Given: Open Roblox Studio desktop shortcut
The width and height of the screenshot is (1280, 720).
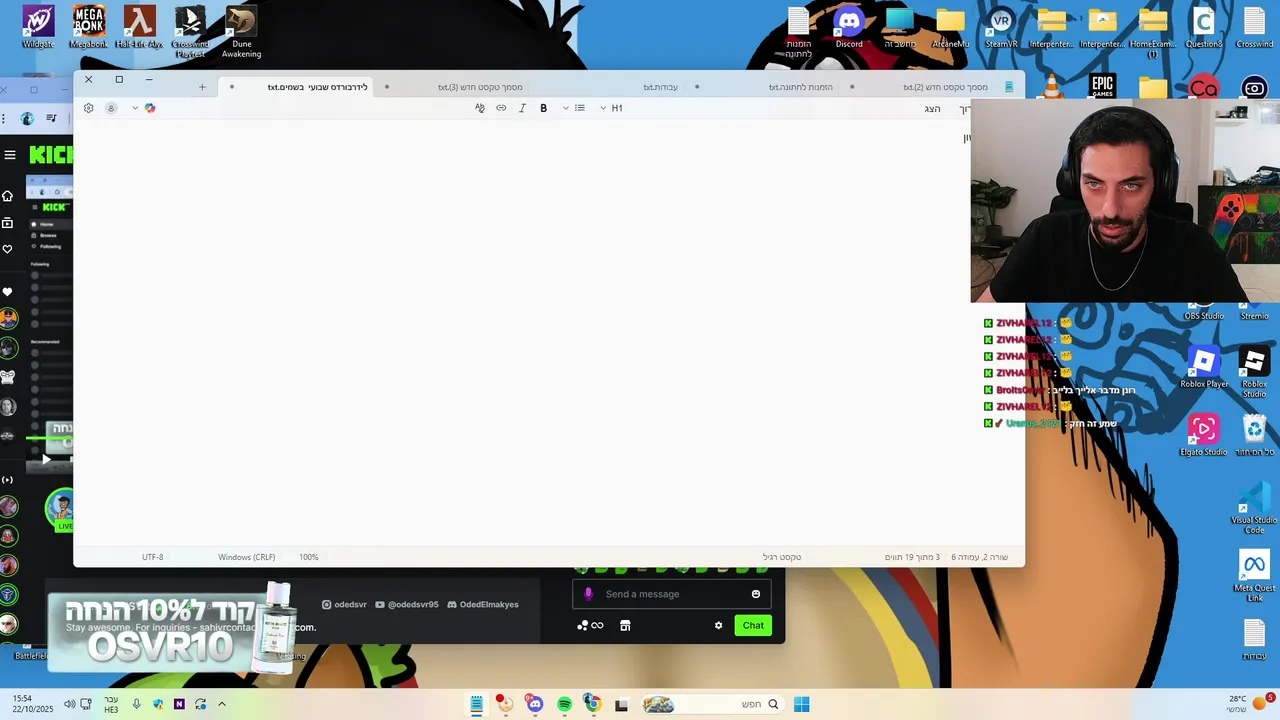Looking at the screenshot, I should pyautogui.click(x=1254, y=372).
